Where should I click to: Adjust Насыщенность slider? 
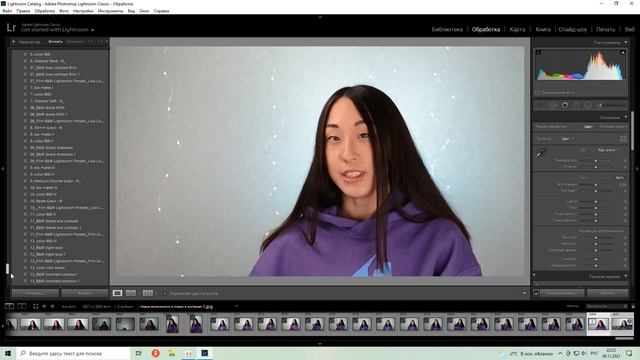(596, 266)
